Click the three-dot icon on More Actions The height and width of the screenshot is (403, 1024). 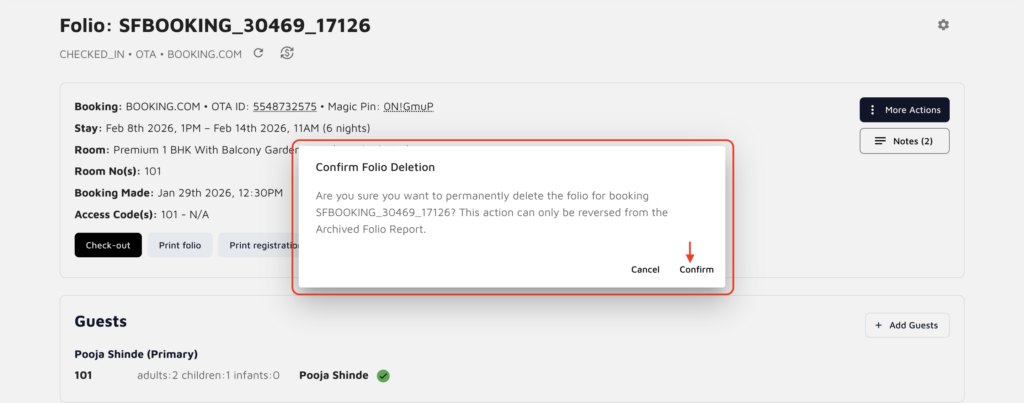(873, 110)
